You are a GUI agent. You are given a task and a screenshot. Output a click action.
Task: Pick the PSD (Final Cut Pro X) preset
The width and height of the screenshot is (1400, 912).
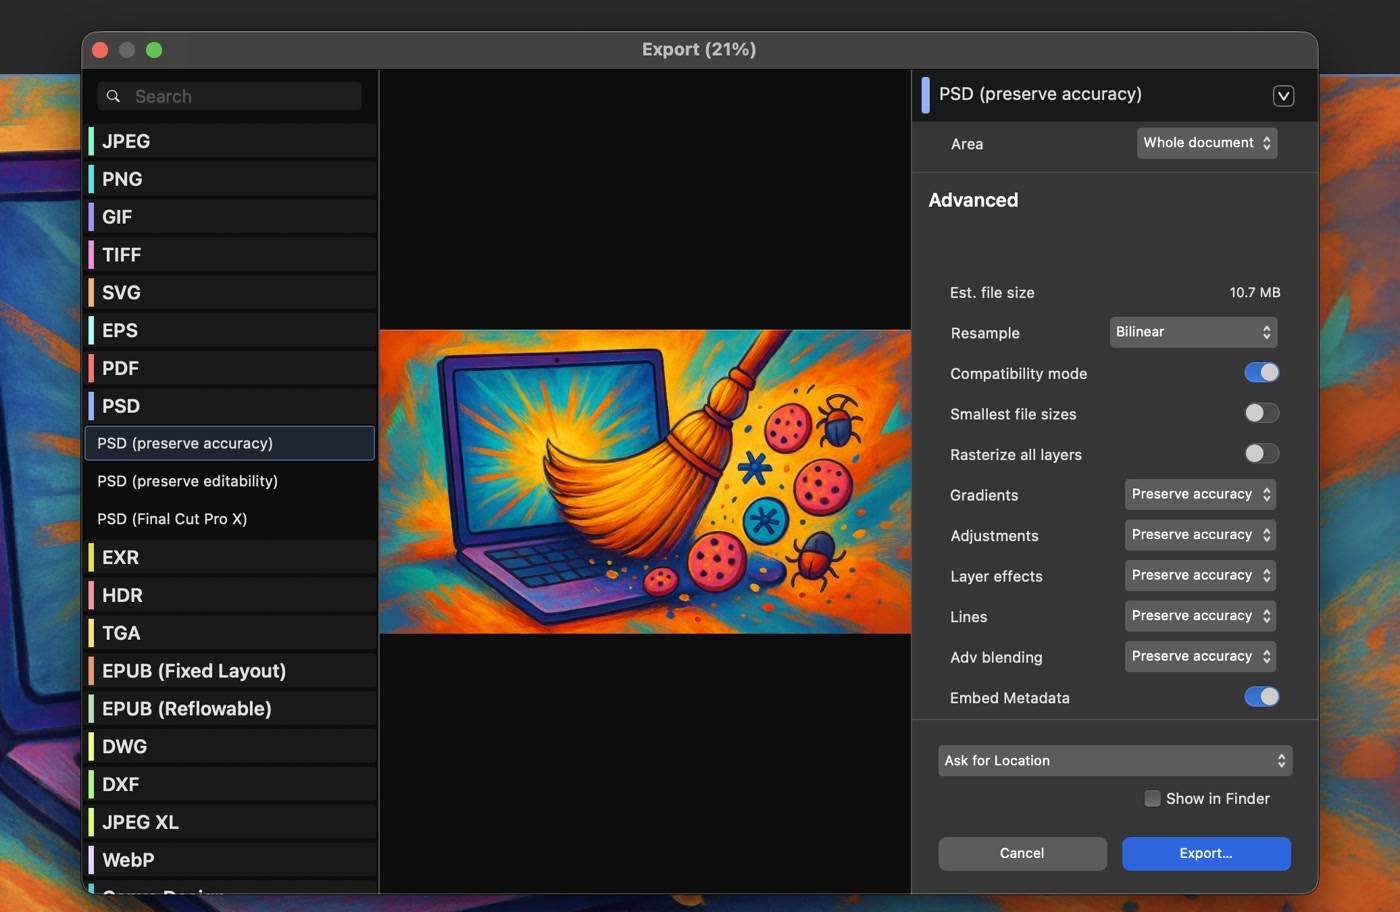pyautogui.click(x=230, y=519)
